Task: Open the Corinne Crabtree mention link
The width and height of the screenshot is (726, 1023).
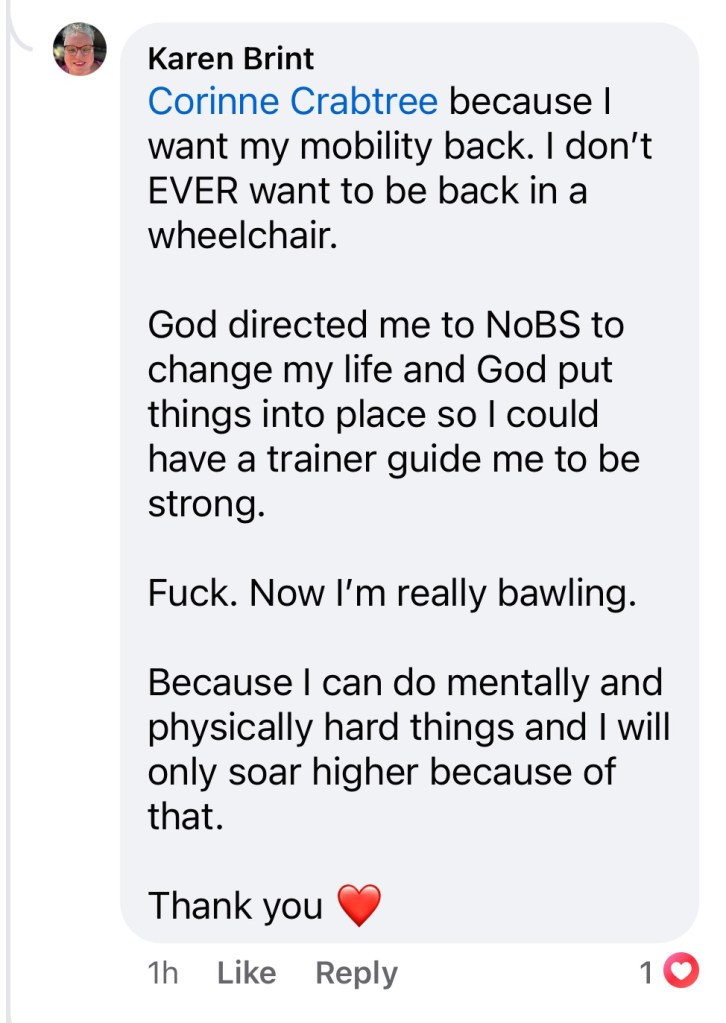Action: (x=292, y=101)
